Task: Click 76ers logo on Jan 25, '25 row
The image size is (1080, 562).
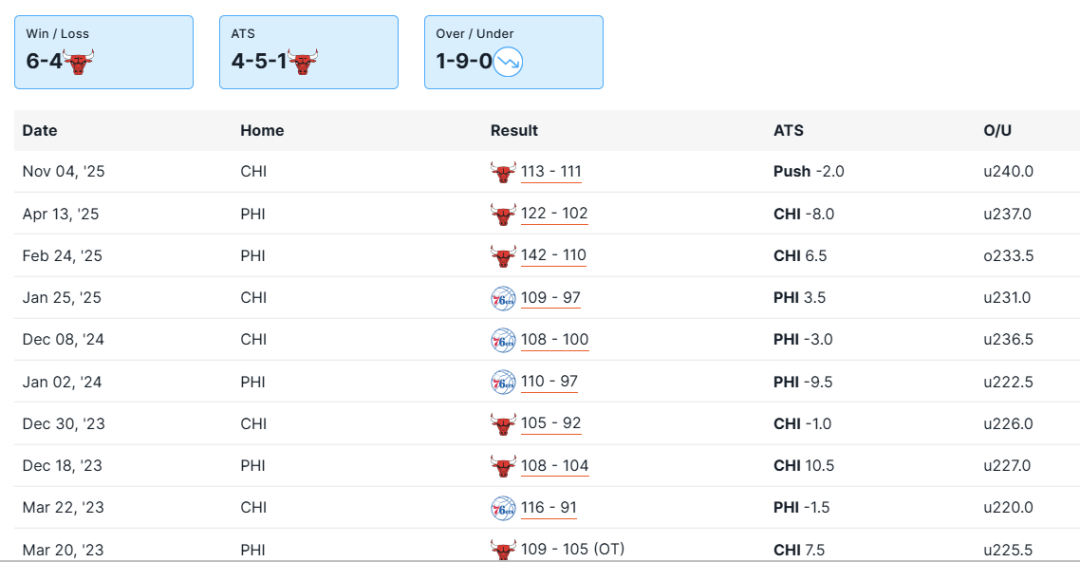Action: coord(503,298)
